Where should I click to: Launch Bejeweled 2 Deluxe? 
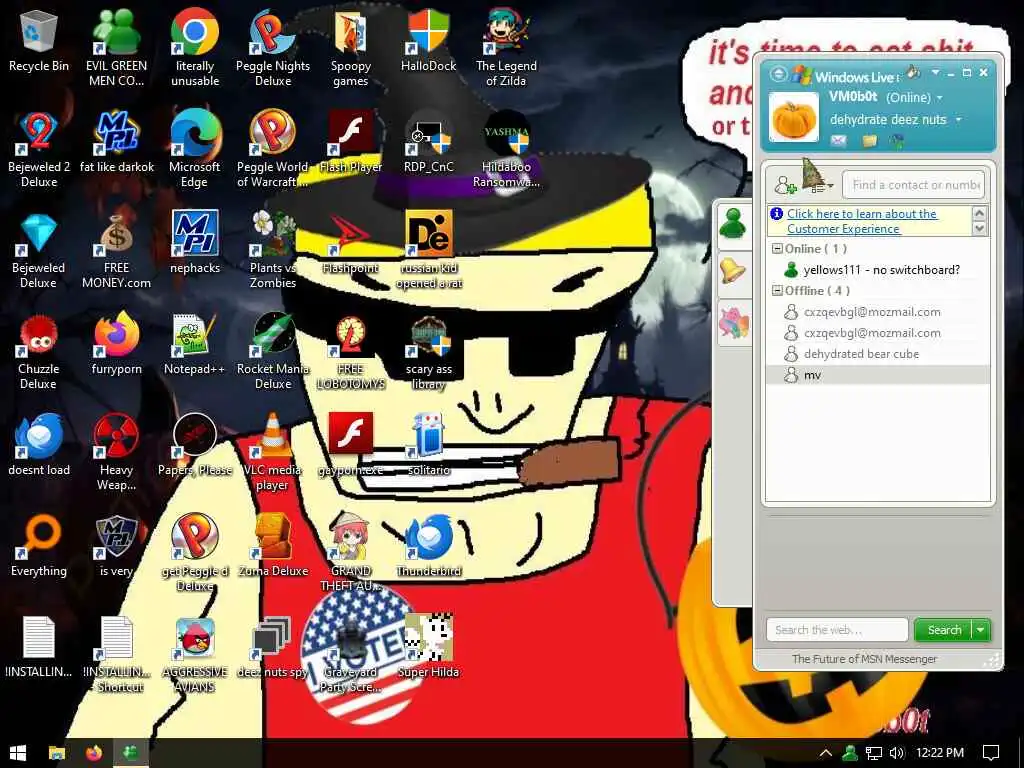click(x=39, y=149)
